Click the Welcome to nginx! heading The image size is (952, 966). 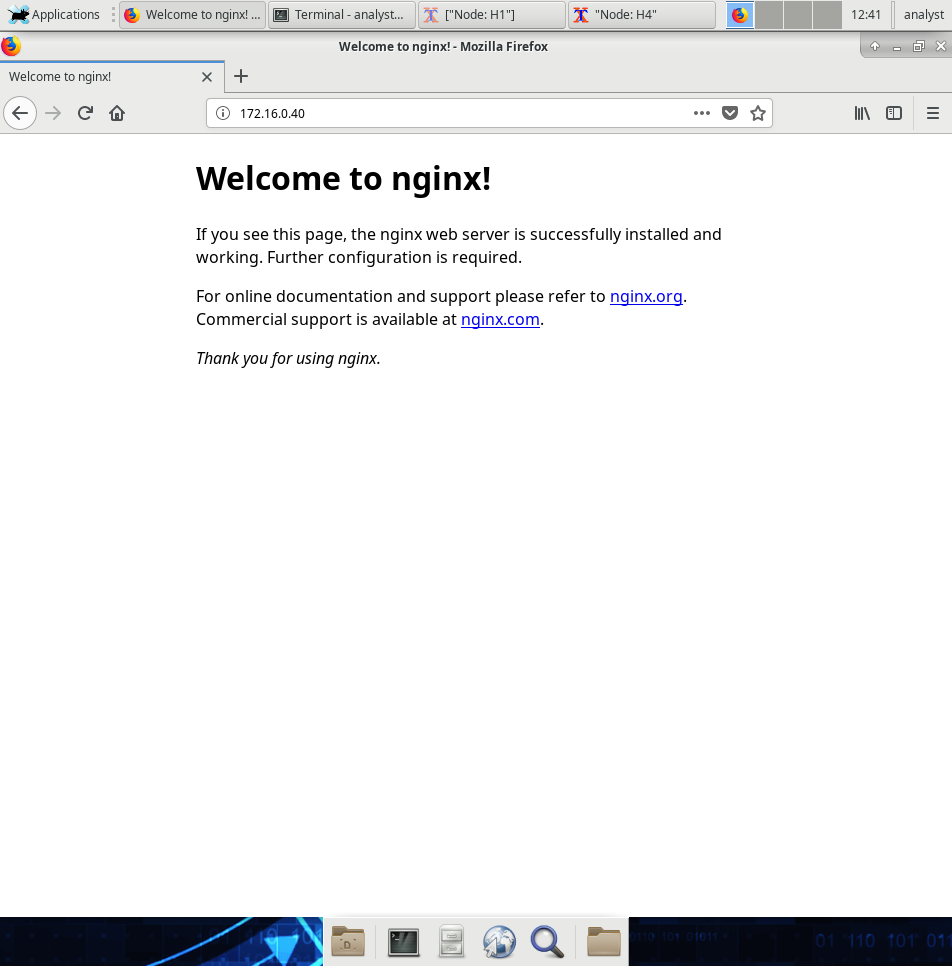coord(343,179)
